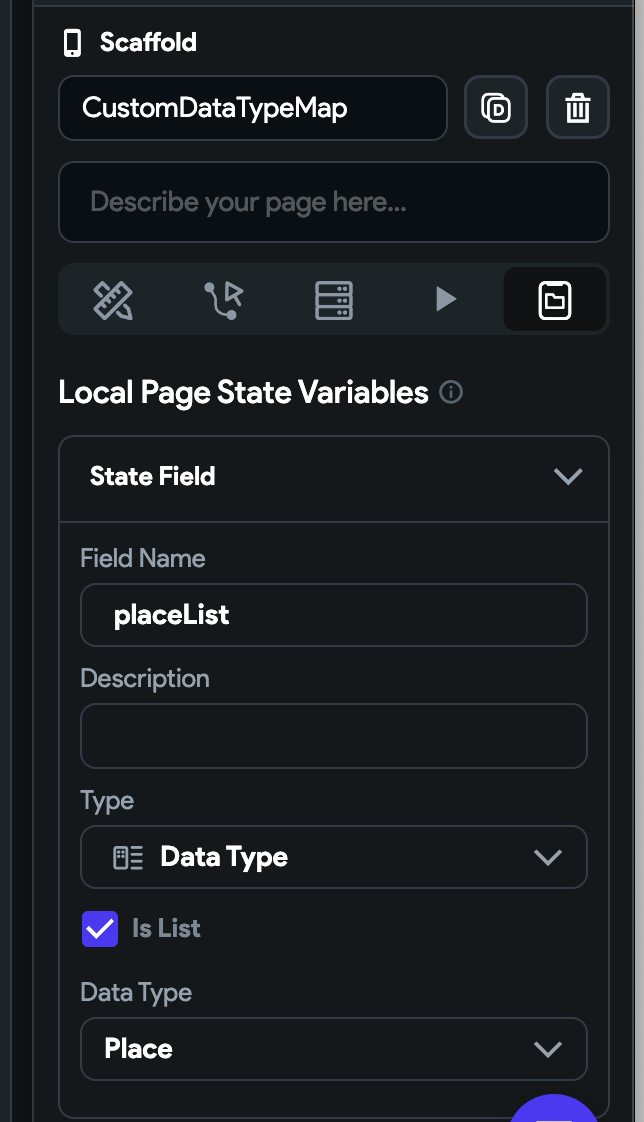
Task: Open the design properties ruler-pencil tab
Action: [x=113, y=299]
